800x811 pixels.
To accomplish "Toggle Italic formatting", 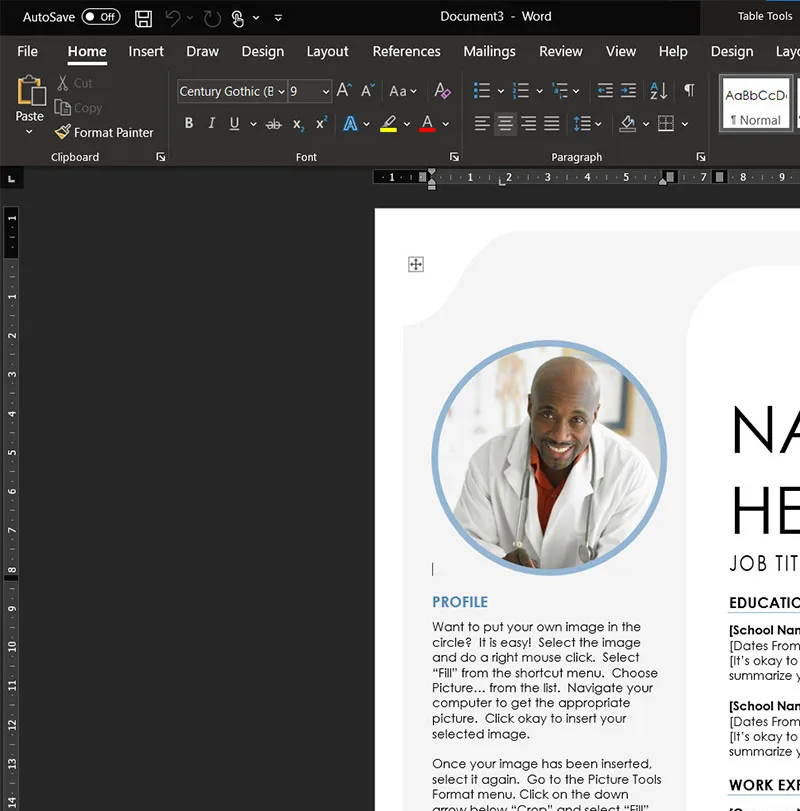I will (x=212, y=123).
